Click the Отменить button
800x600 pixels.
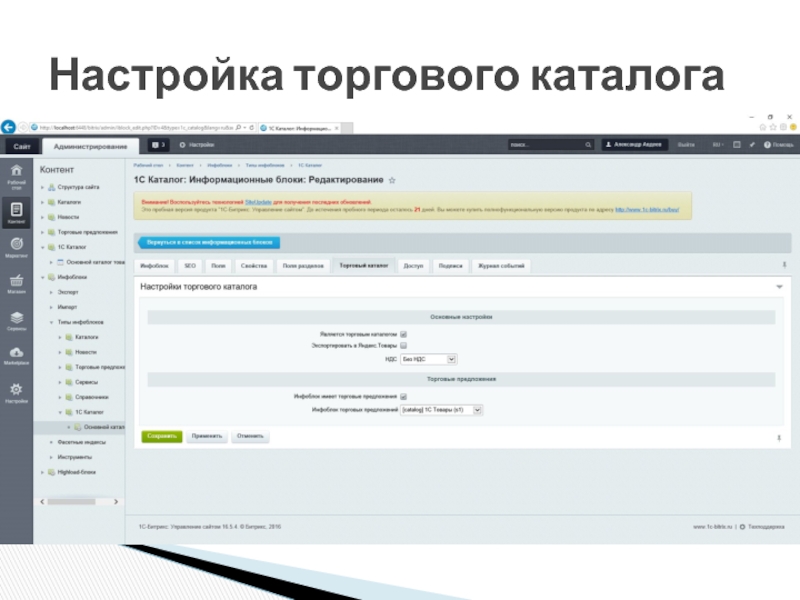click(250, 436)
